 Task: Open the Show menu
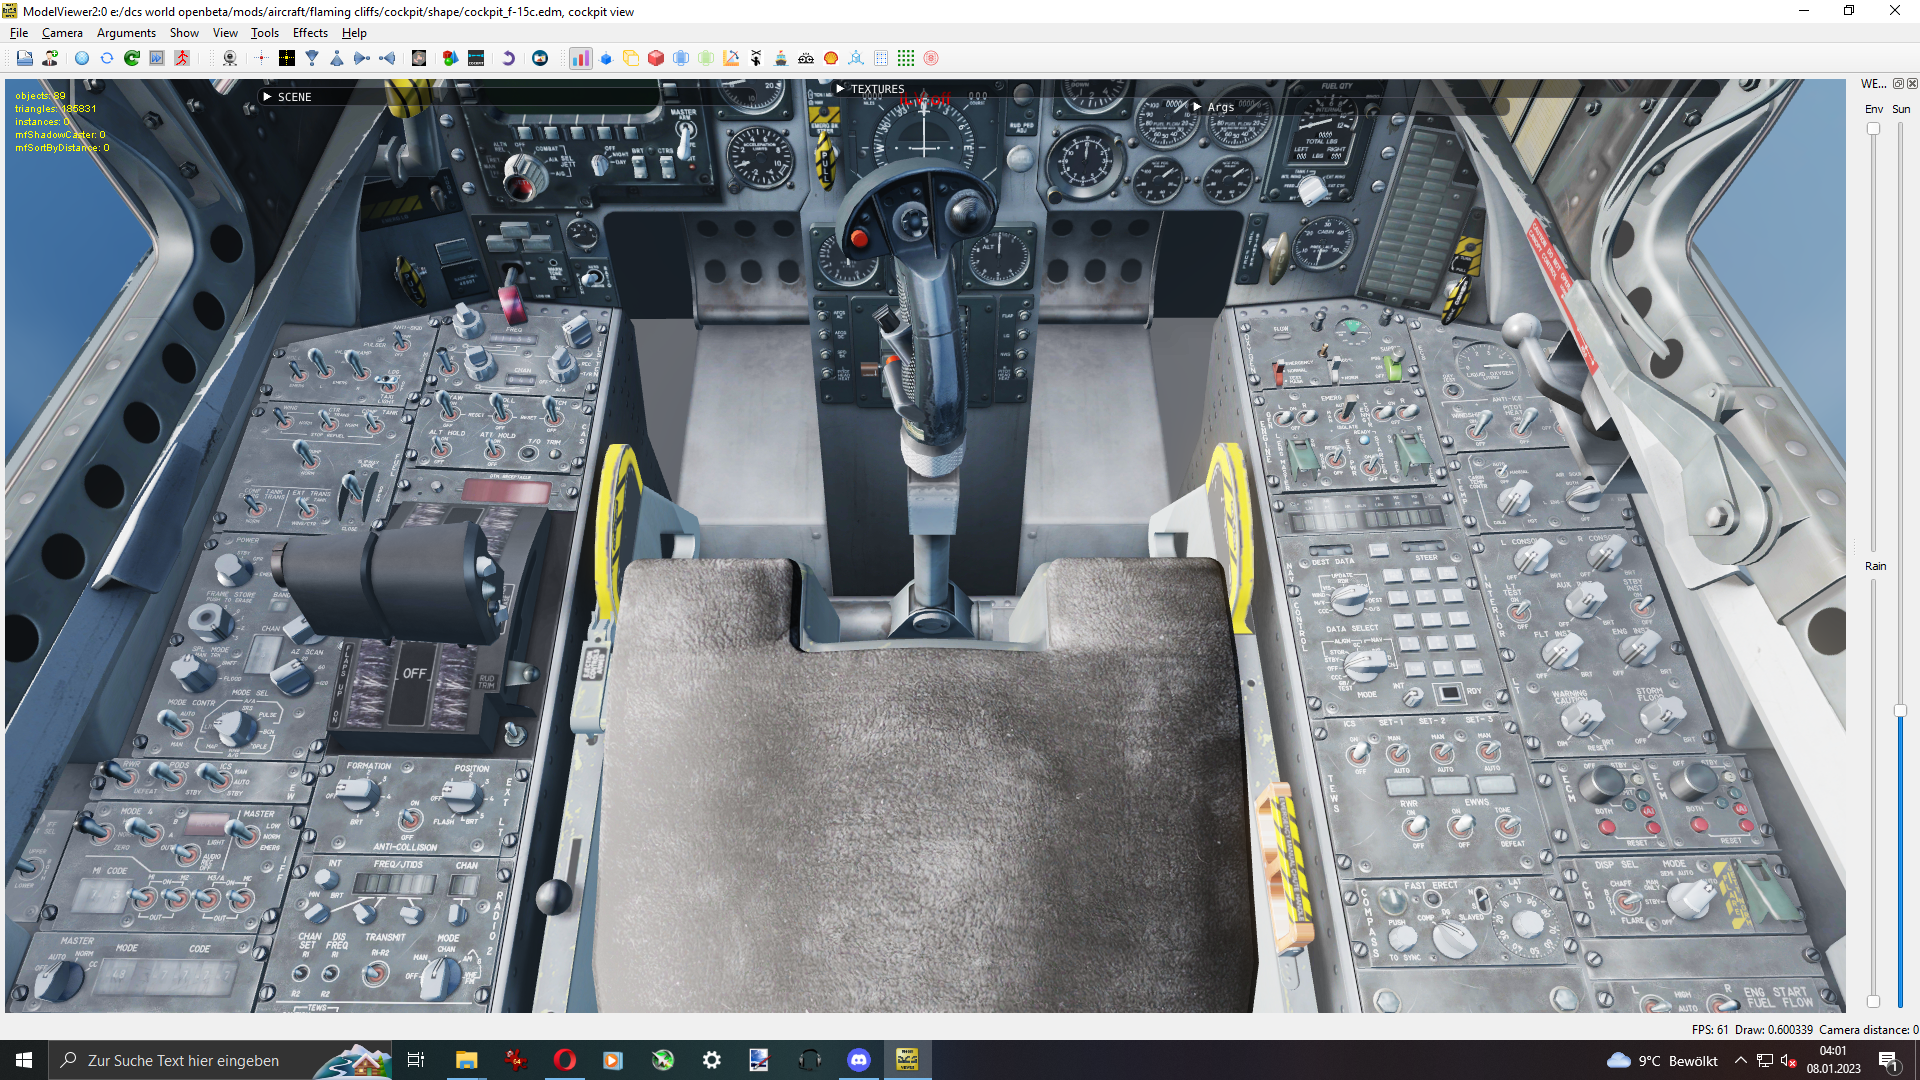[184, 33]
